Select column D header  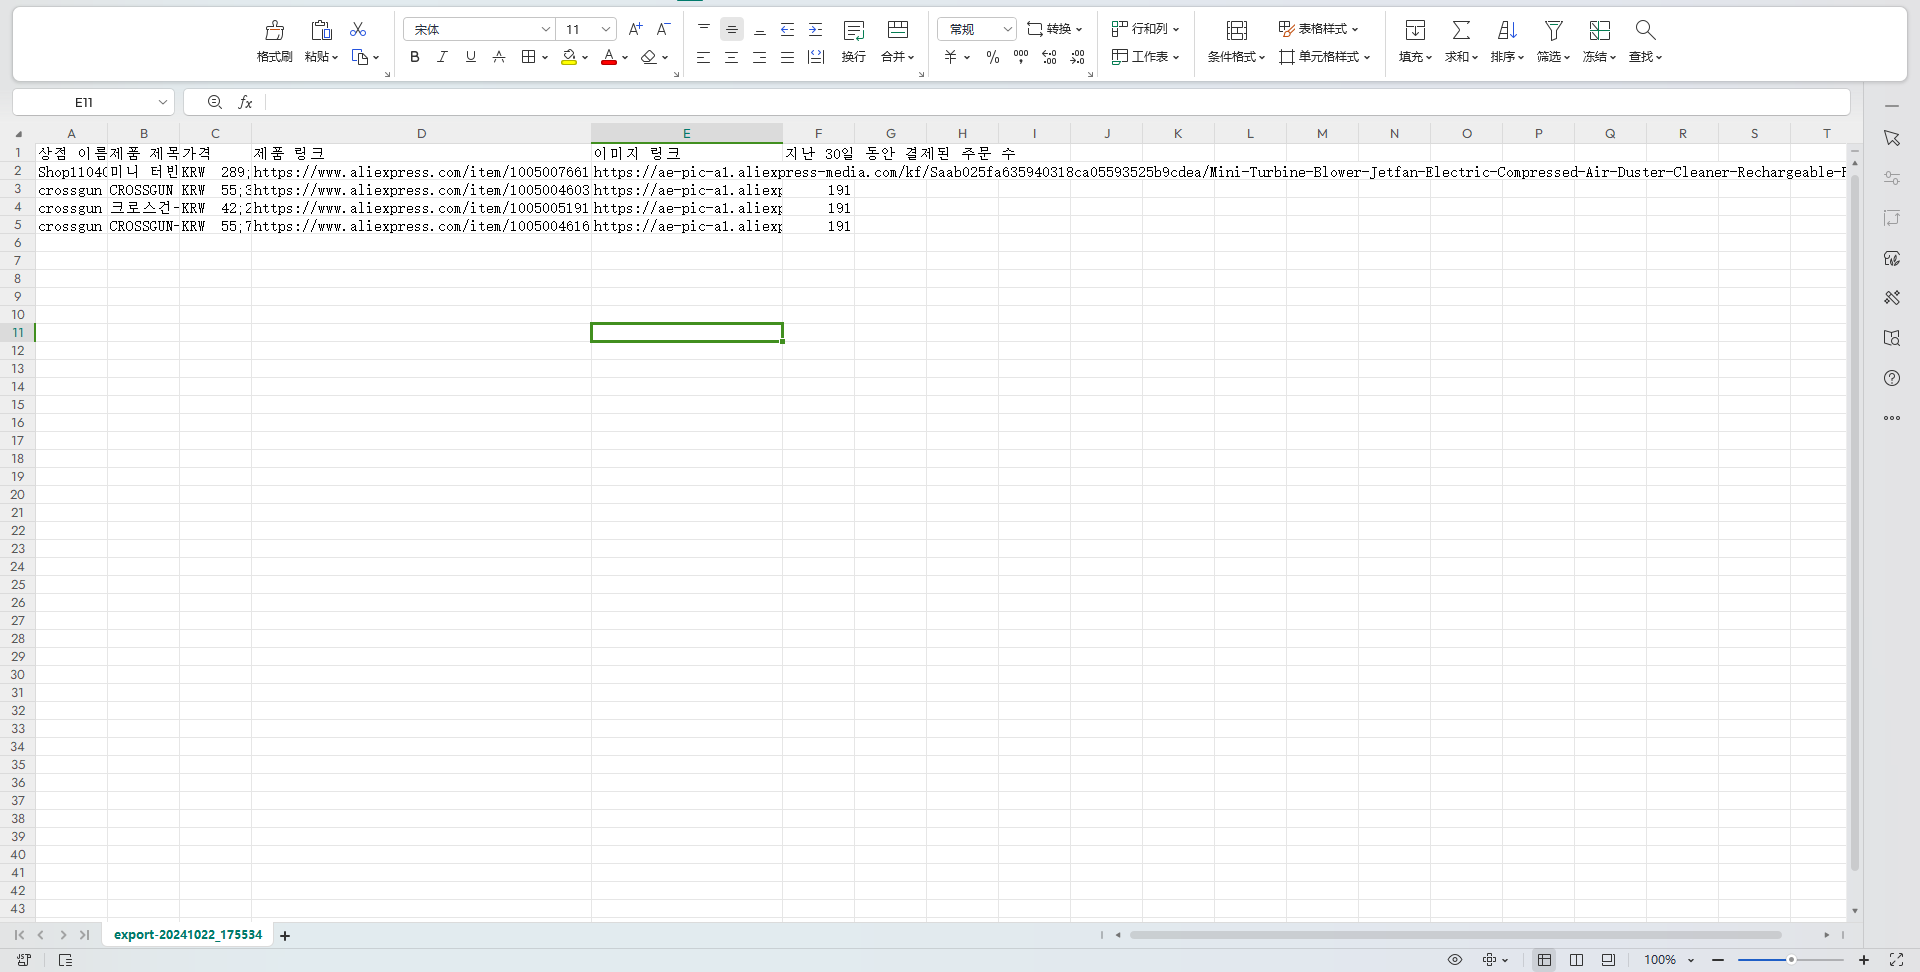(x=421, y=133)
